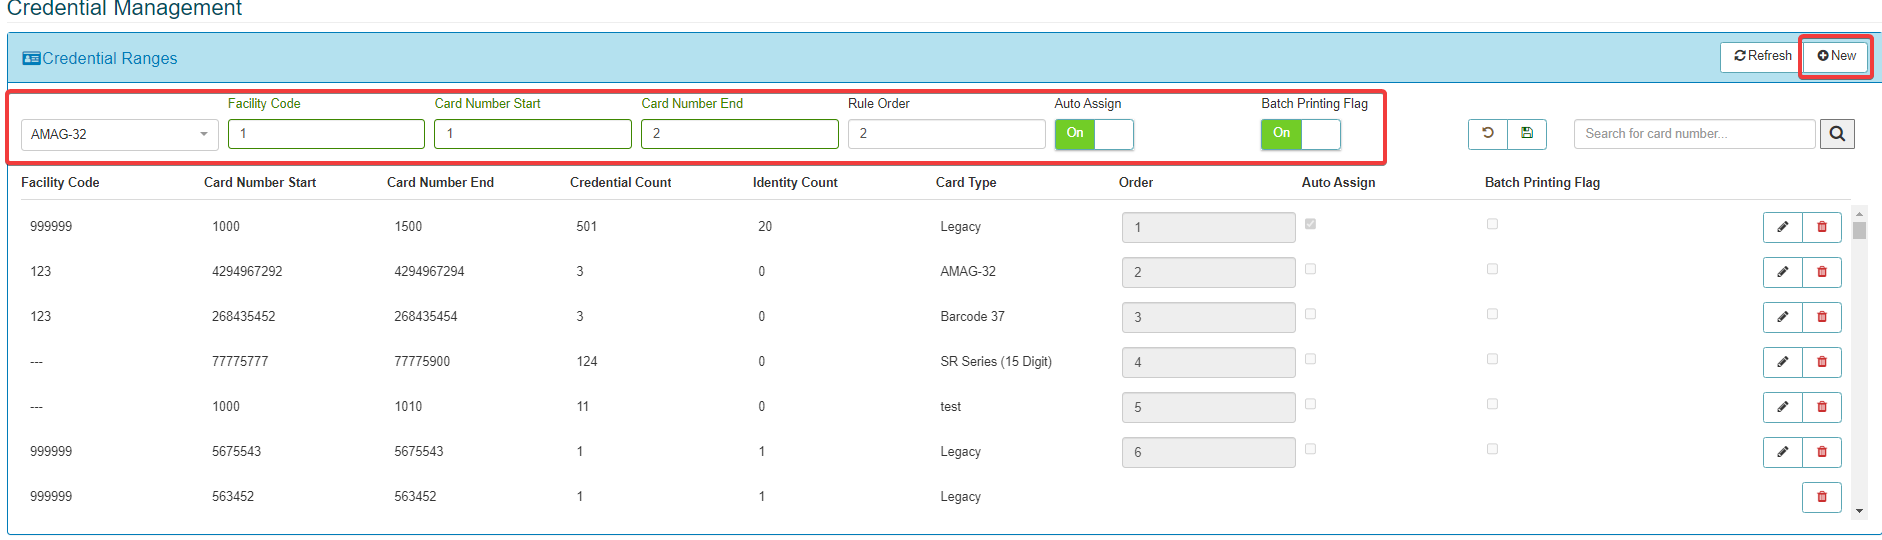Viewport: 1882px width, 540px height.
Task: Toggle Batch Printing checkbox for order 1 row
Action: point(1492,224)
